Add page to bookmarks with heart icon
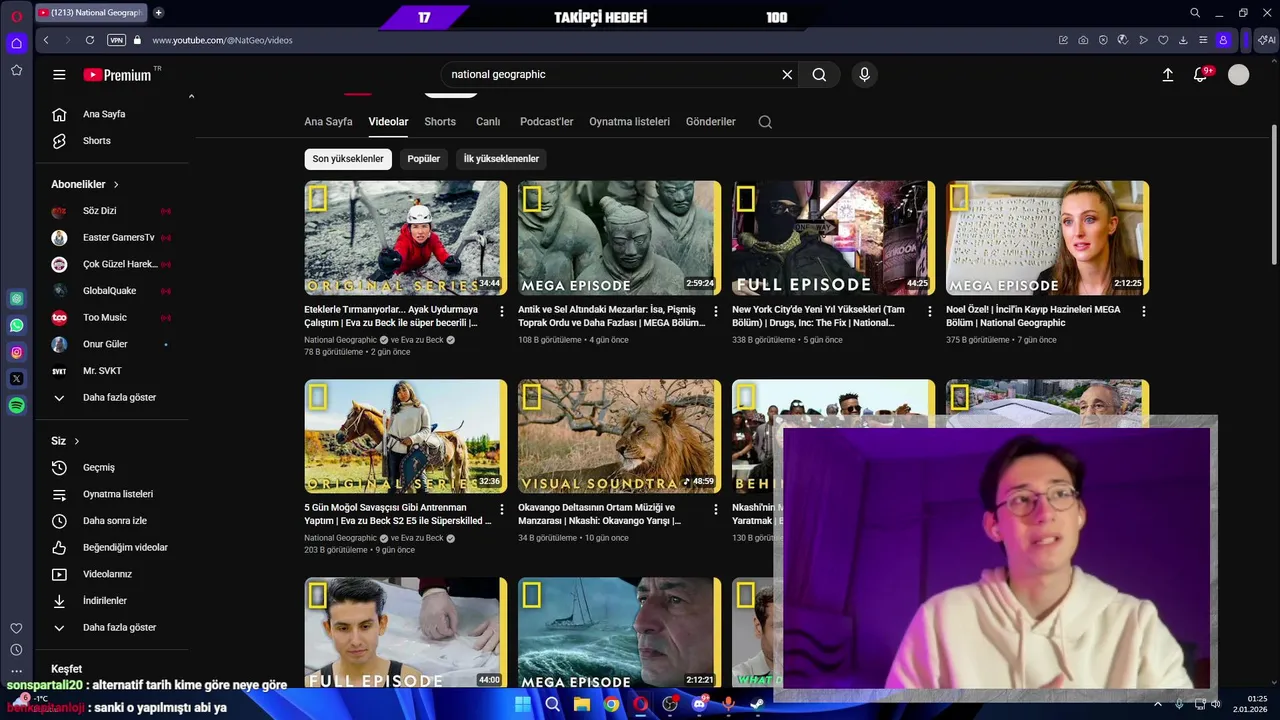The image size is (1280, 720). click(x=1163, y=40)
